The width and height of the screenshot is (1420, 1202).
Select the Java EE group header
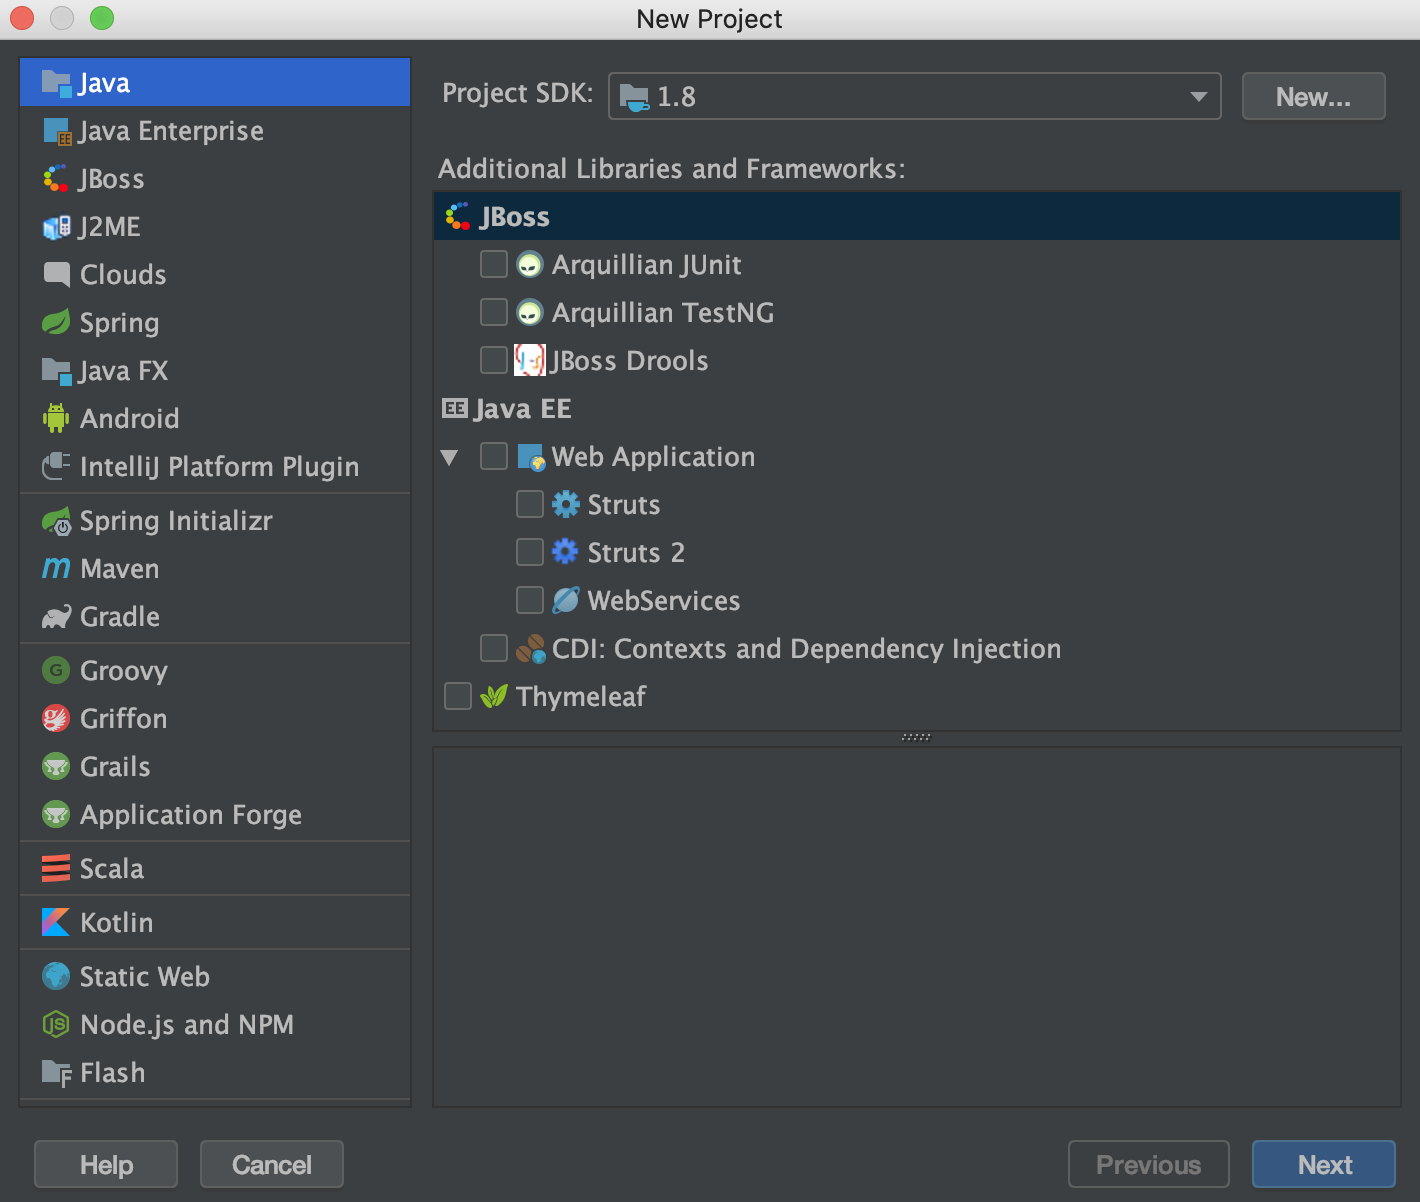click(917, 408)
